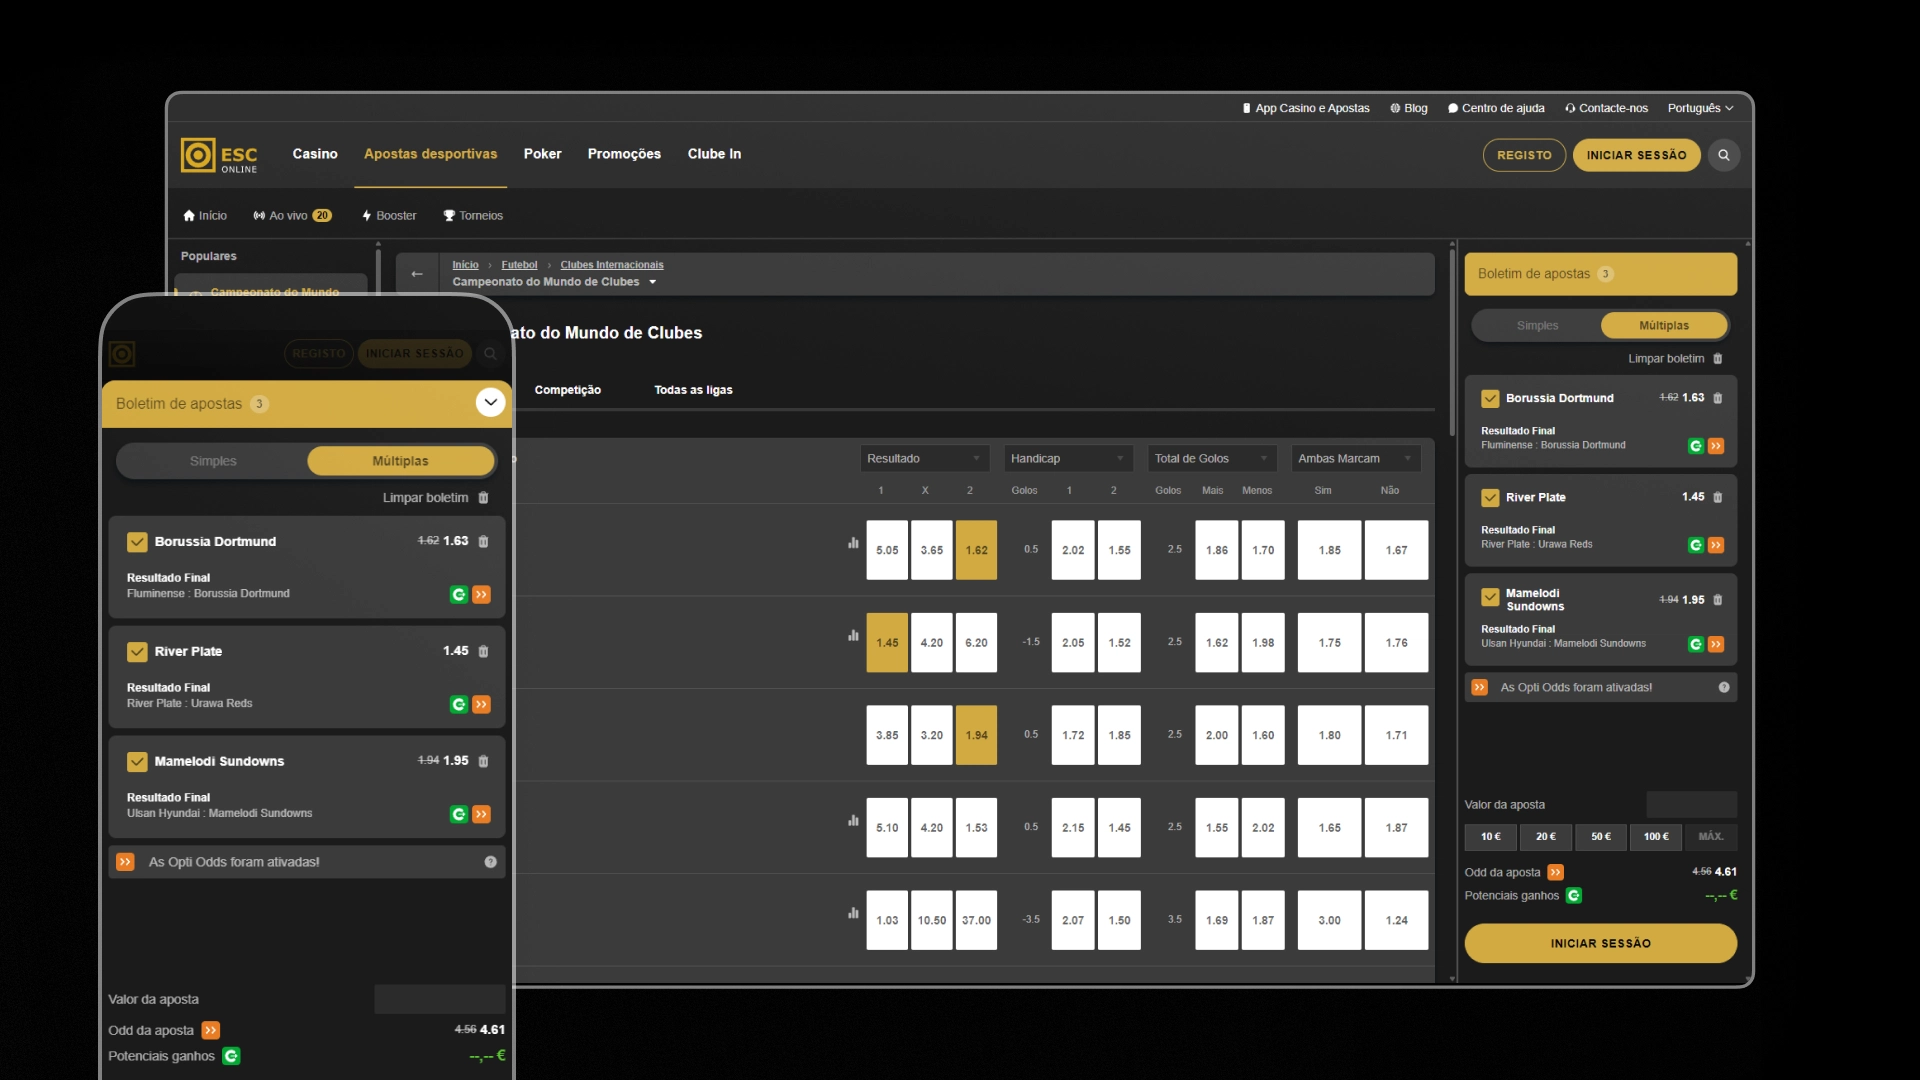Uncheck River Plate in mobile bet slip

click(137, 652)
